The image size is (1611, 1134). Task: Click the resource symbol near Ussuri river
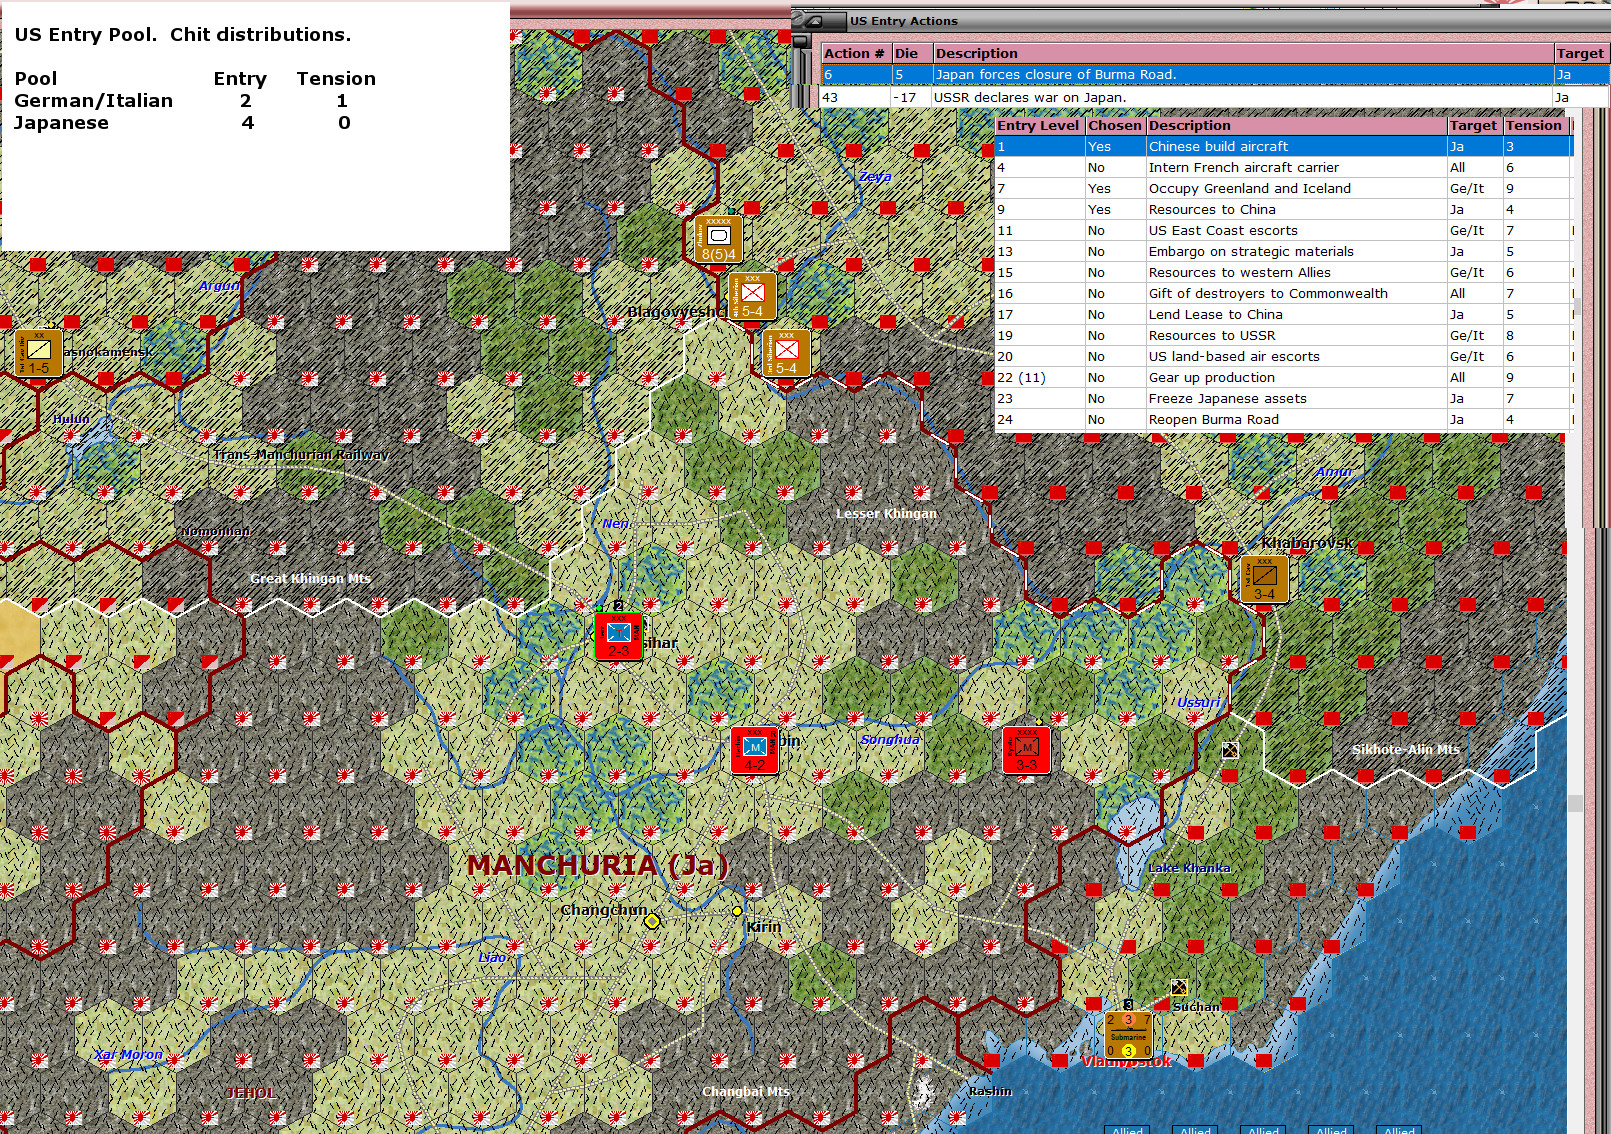pyautogui.click(x=1230, y=750)
